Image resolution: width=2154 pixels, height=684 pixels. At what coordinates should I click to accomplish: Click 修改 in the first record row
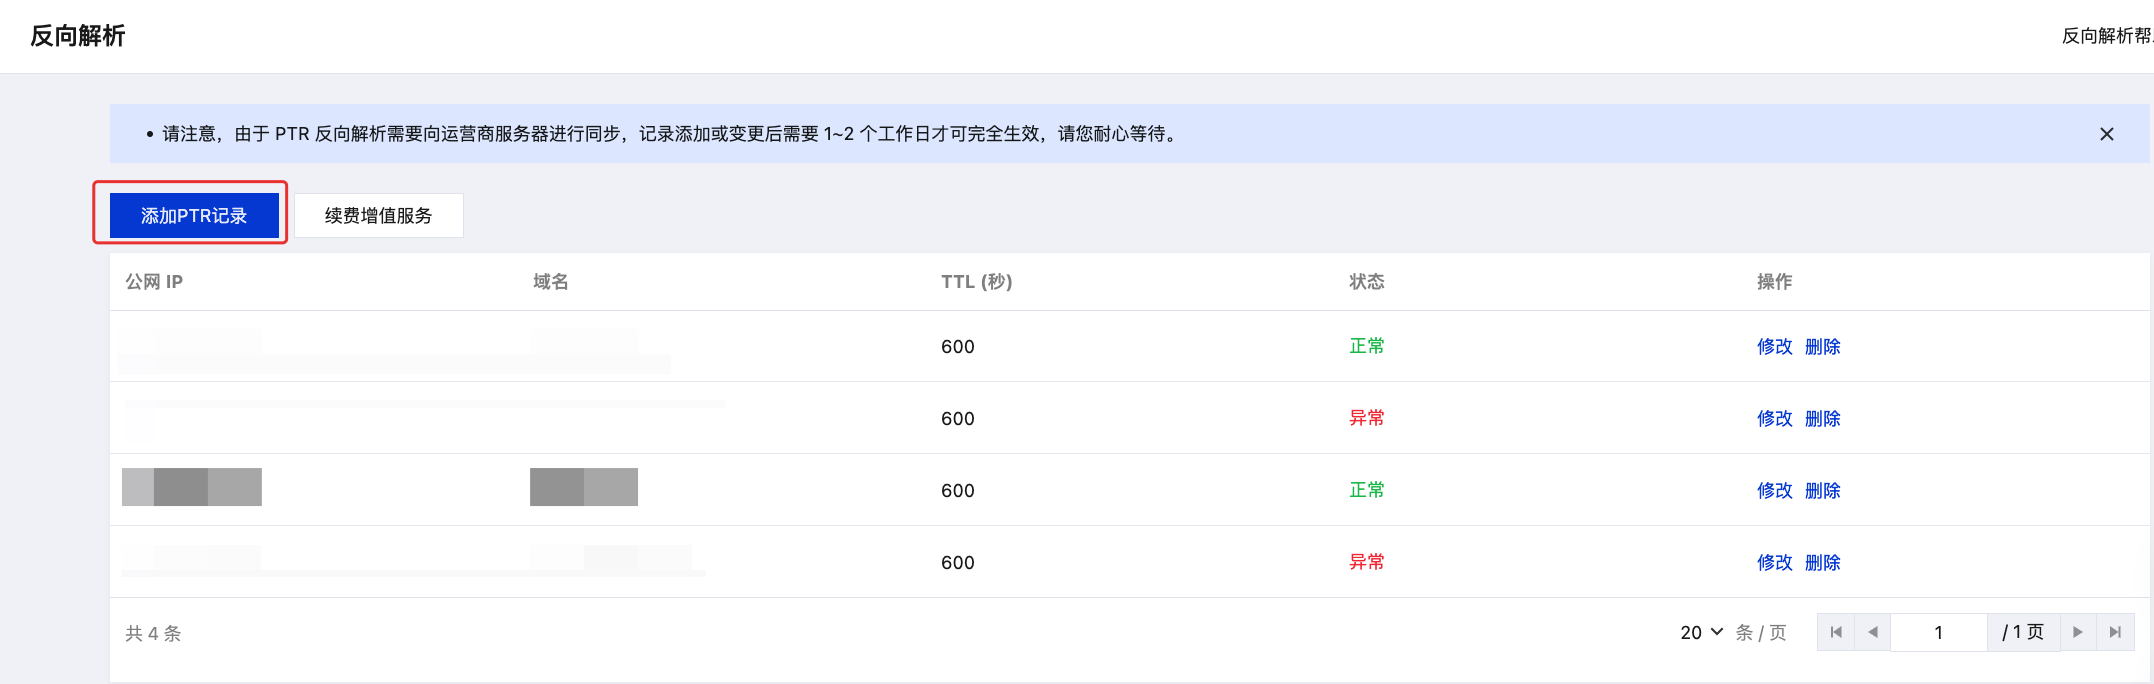pos(1774,347)
